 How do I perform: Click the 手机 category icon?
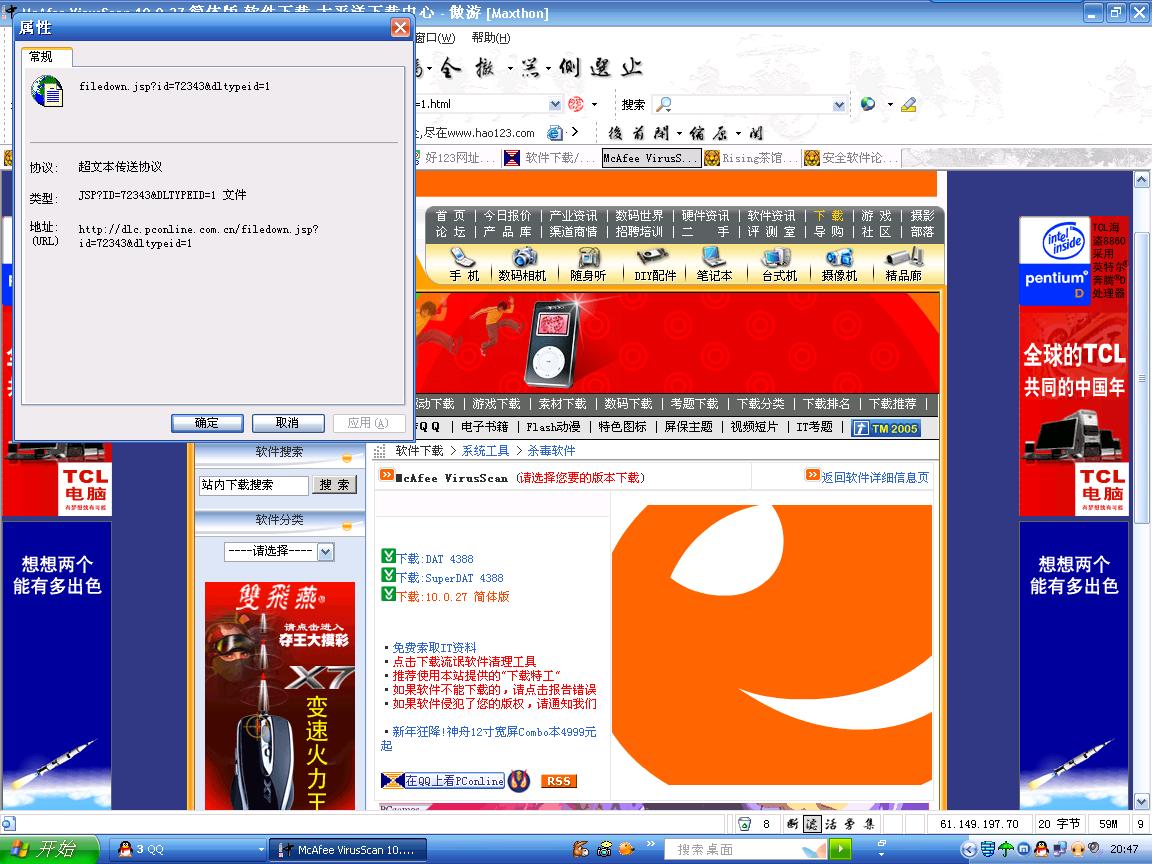tap(464, 264)
